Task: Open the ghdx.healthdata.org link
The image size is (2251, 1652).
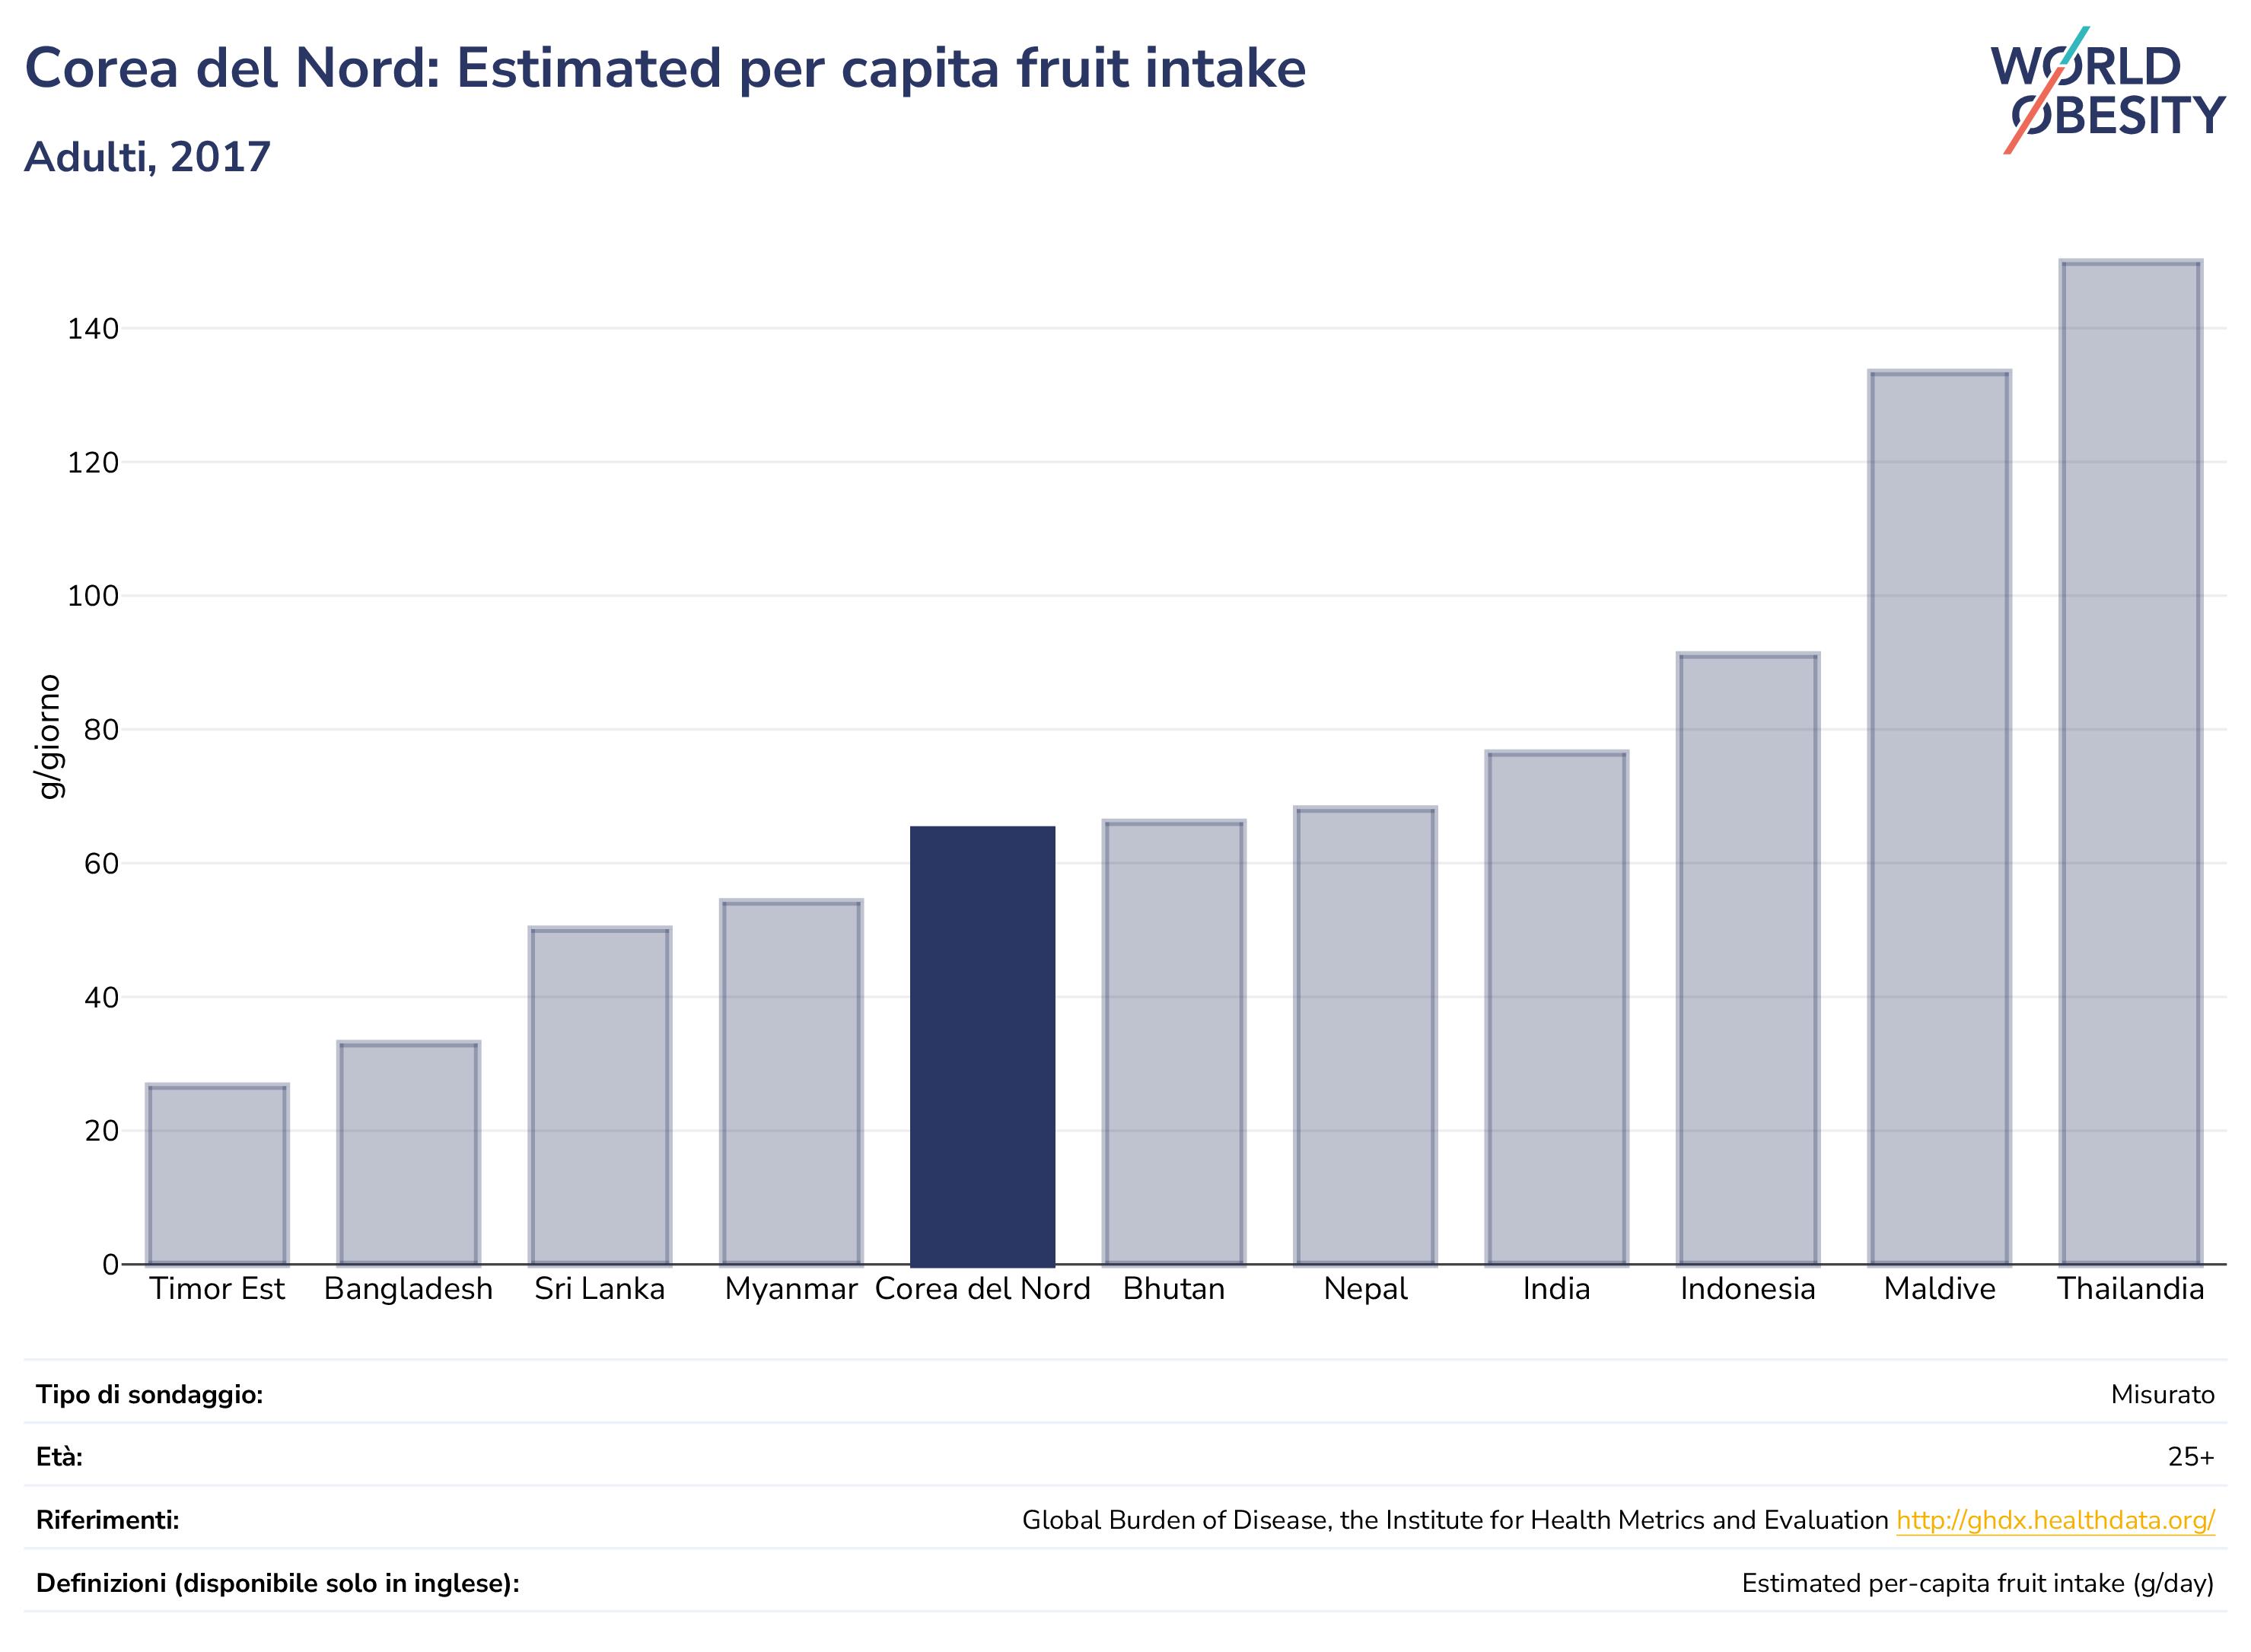Action: [2055, 1520]
